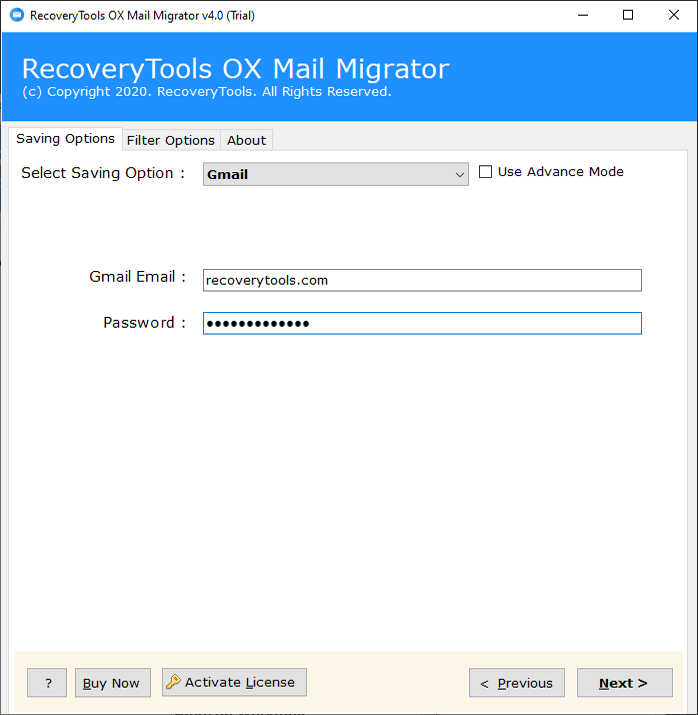698x715 pixels.
Task: Enable Use Advance Mode checkbox
Action: (x=485, y=172)
